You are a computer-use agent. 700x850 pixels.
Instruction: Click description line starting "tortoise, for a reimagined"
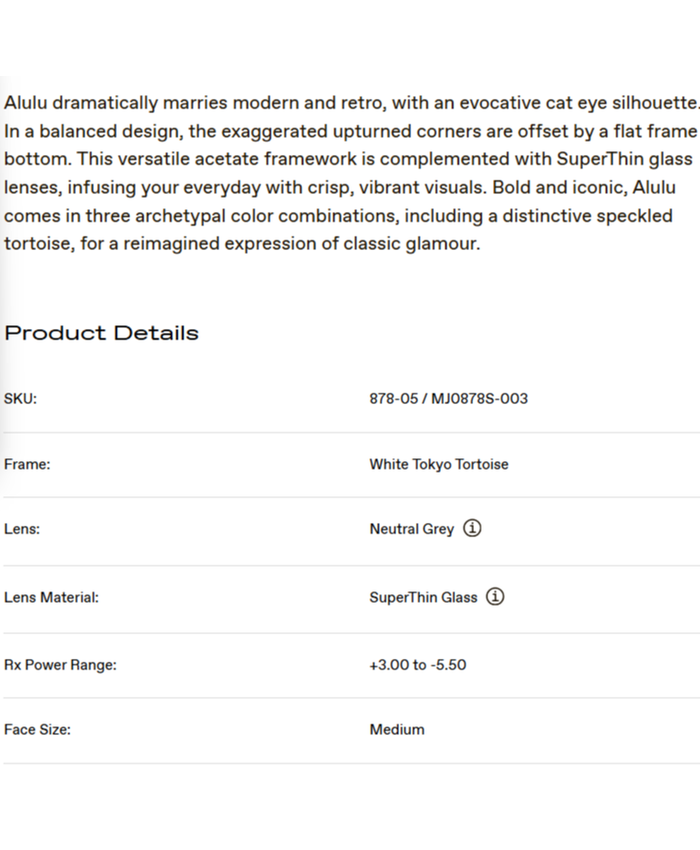(242, 243)
